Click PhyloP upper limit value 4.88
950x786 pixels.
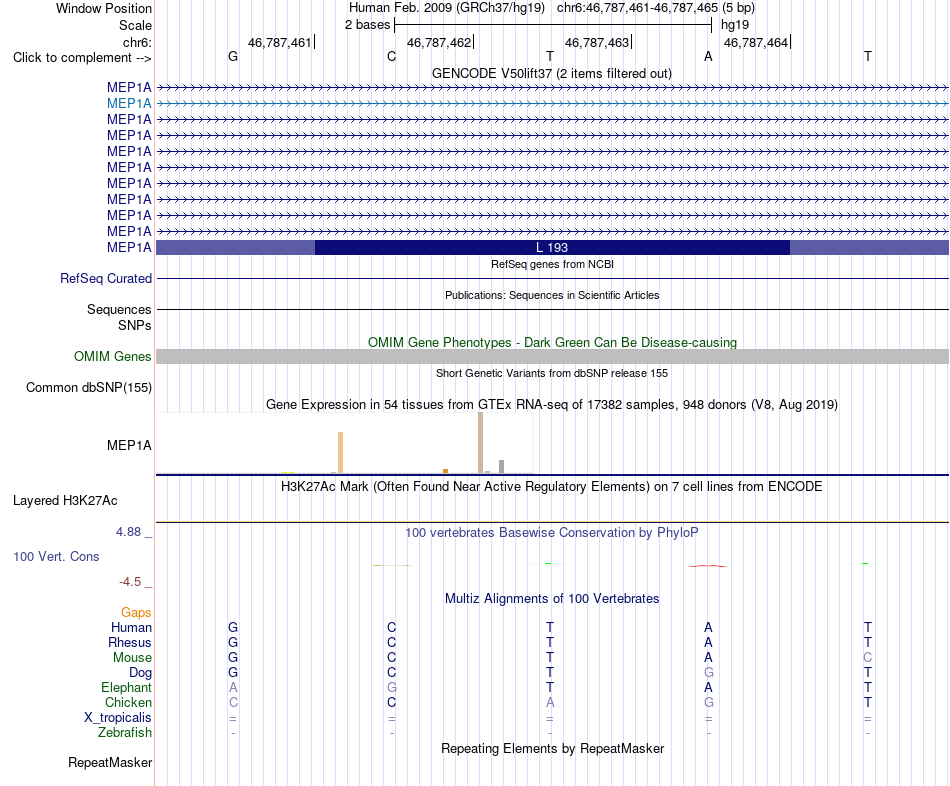tap(128, 531)
